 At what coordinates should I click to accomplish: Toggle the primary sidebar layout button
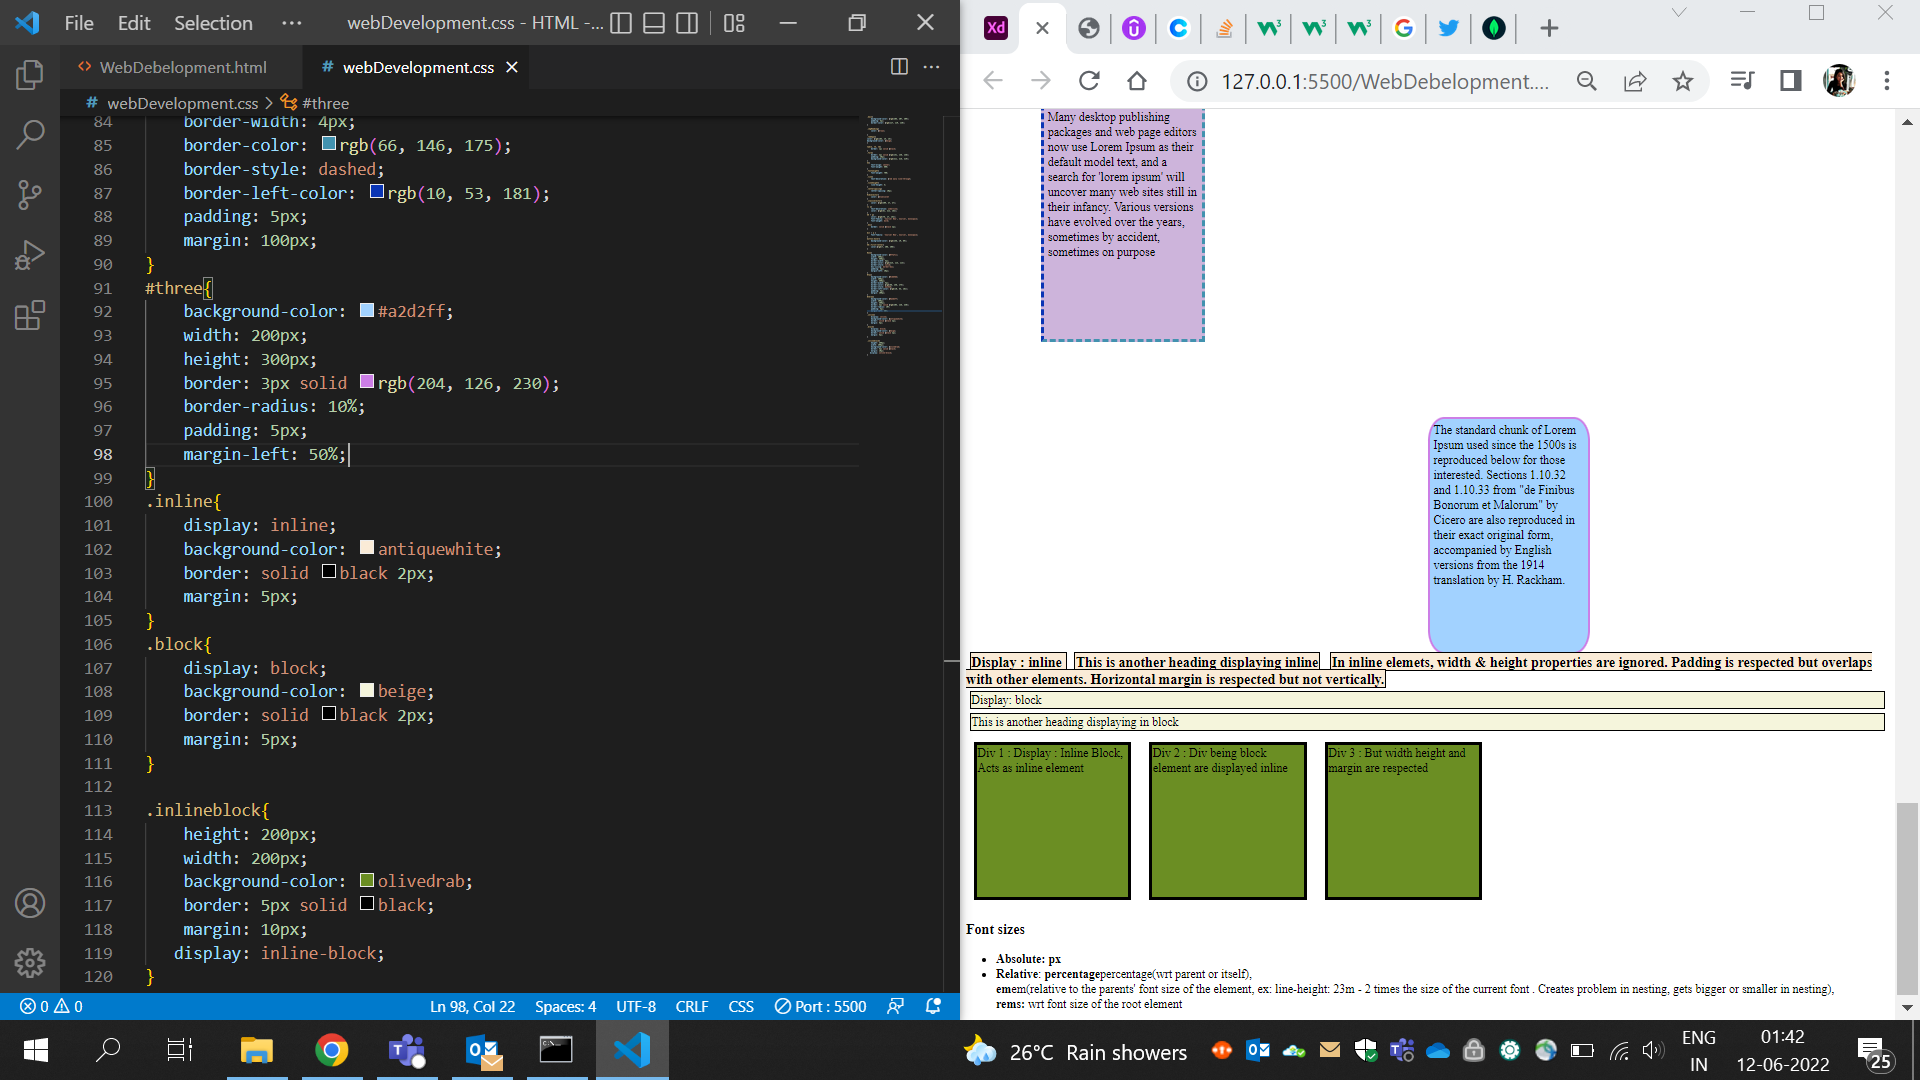621,23
